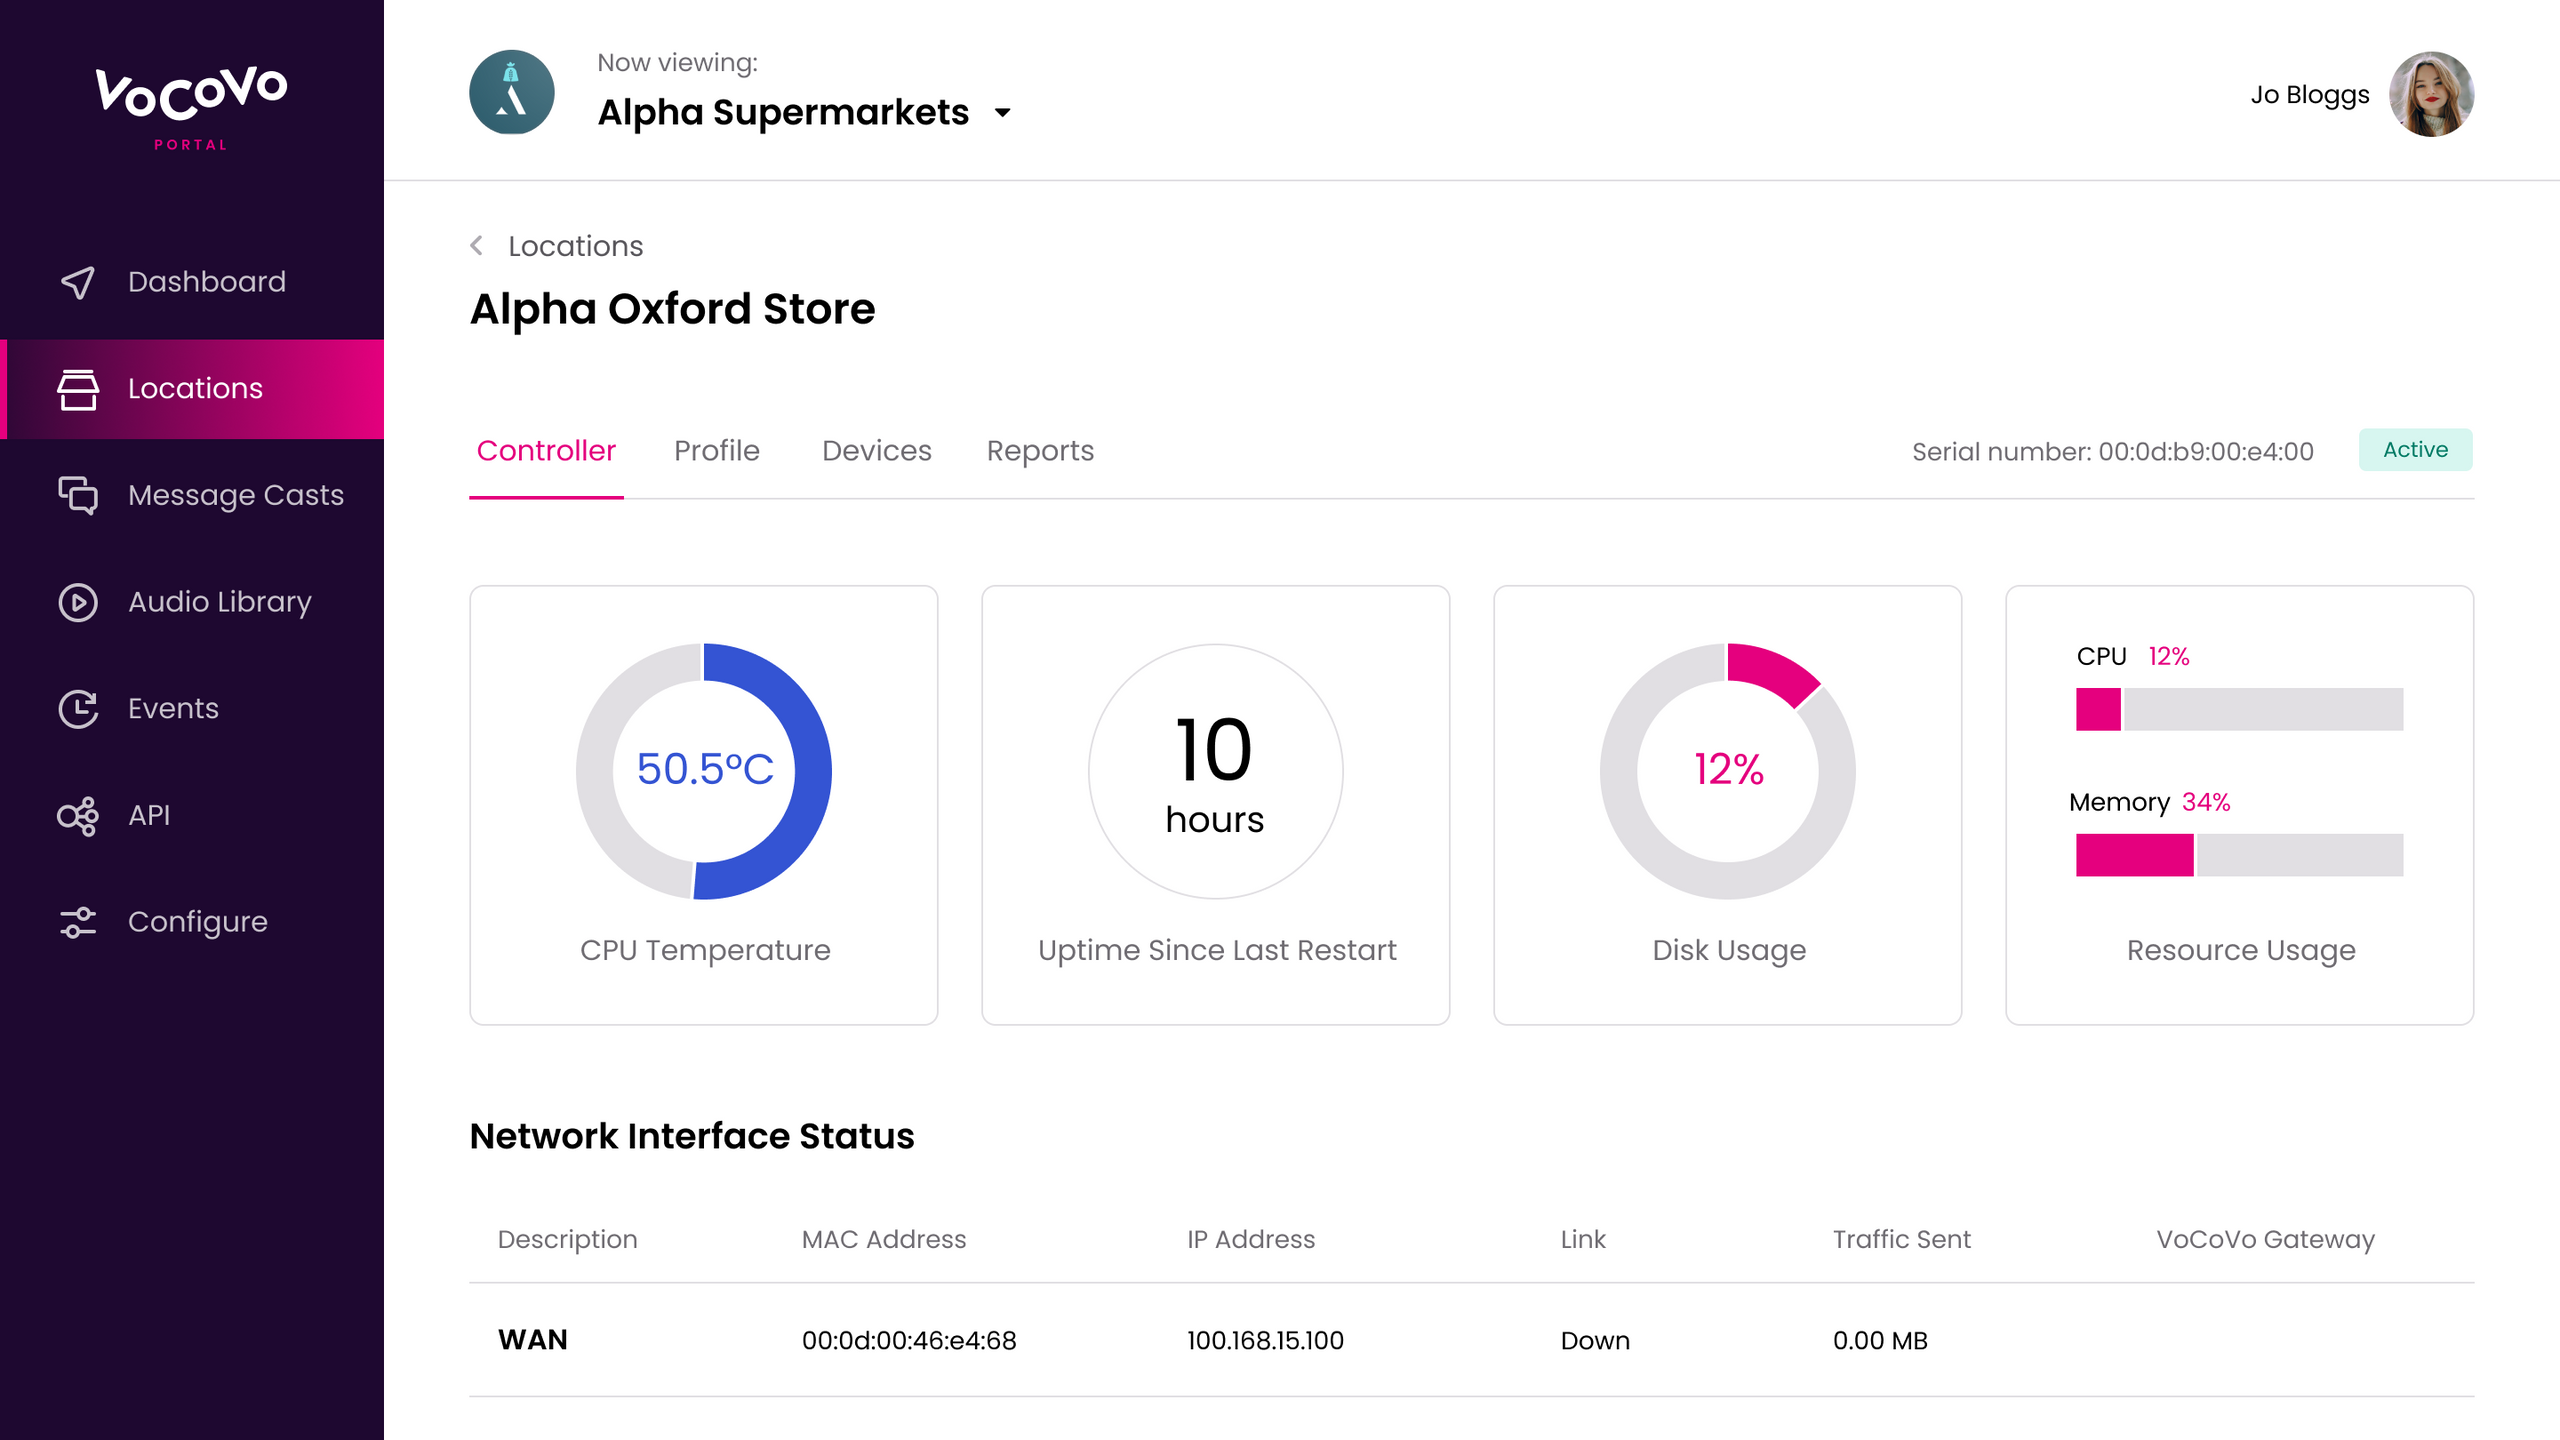This screenshot has height=1440, width=2560.
Task: Click the Events clock icon
Action: coord(78,709)
